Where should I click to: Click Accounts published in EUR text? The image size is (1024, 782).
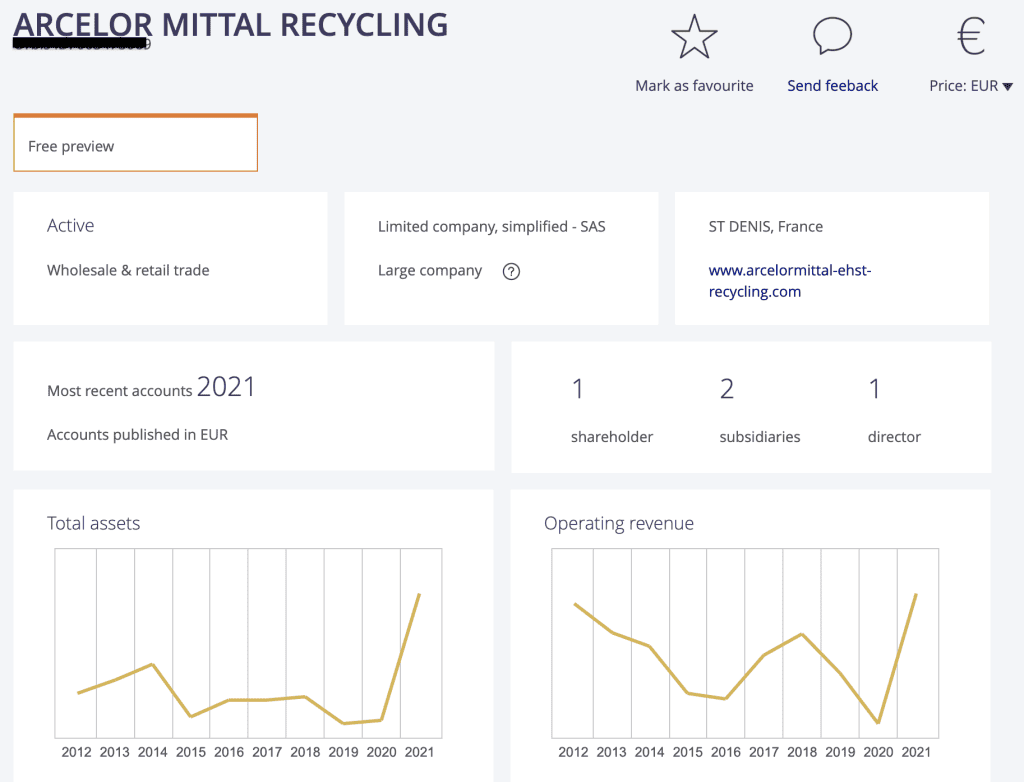coord(137,435)
